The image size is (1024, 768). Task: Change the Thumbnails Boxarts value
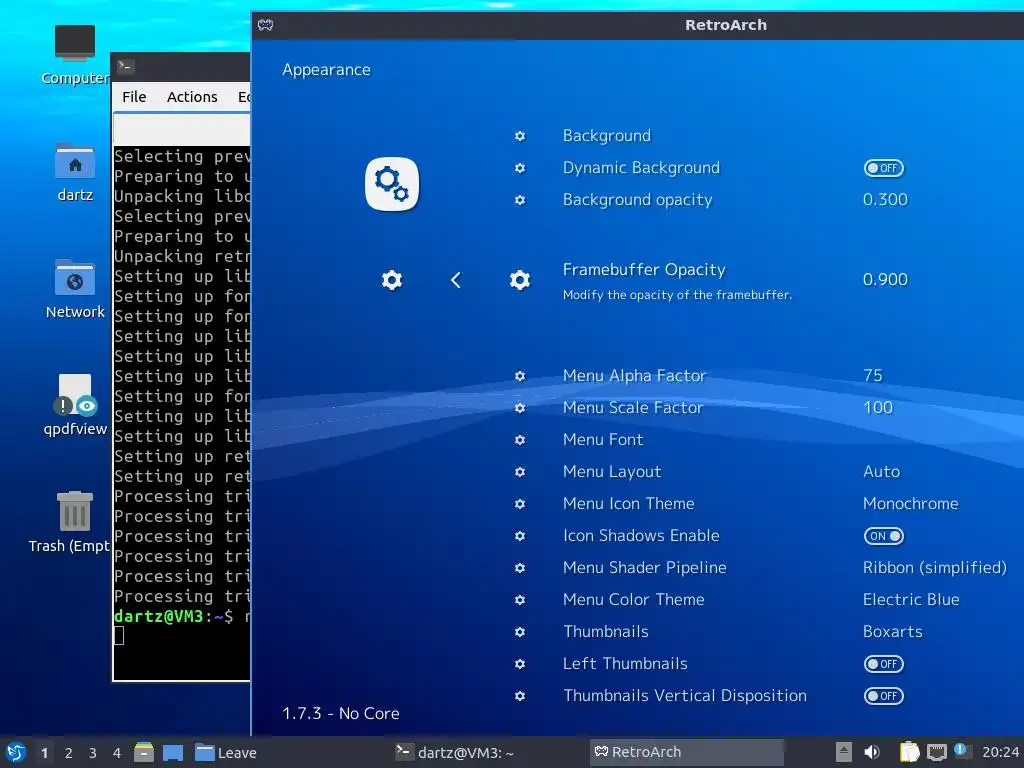point(893,632)
